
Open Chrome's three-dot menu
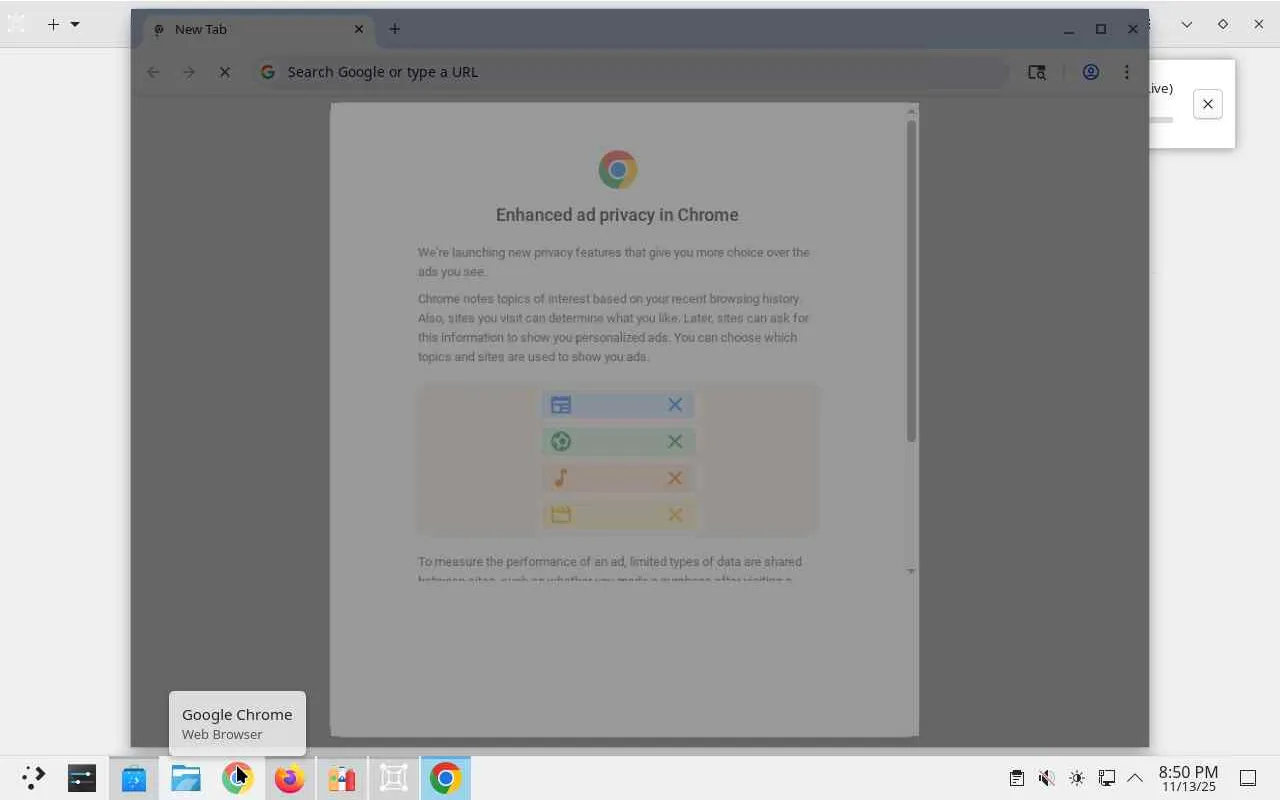[1127, 72]
